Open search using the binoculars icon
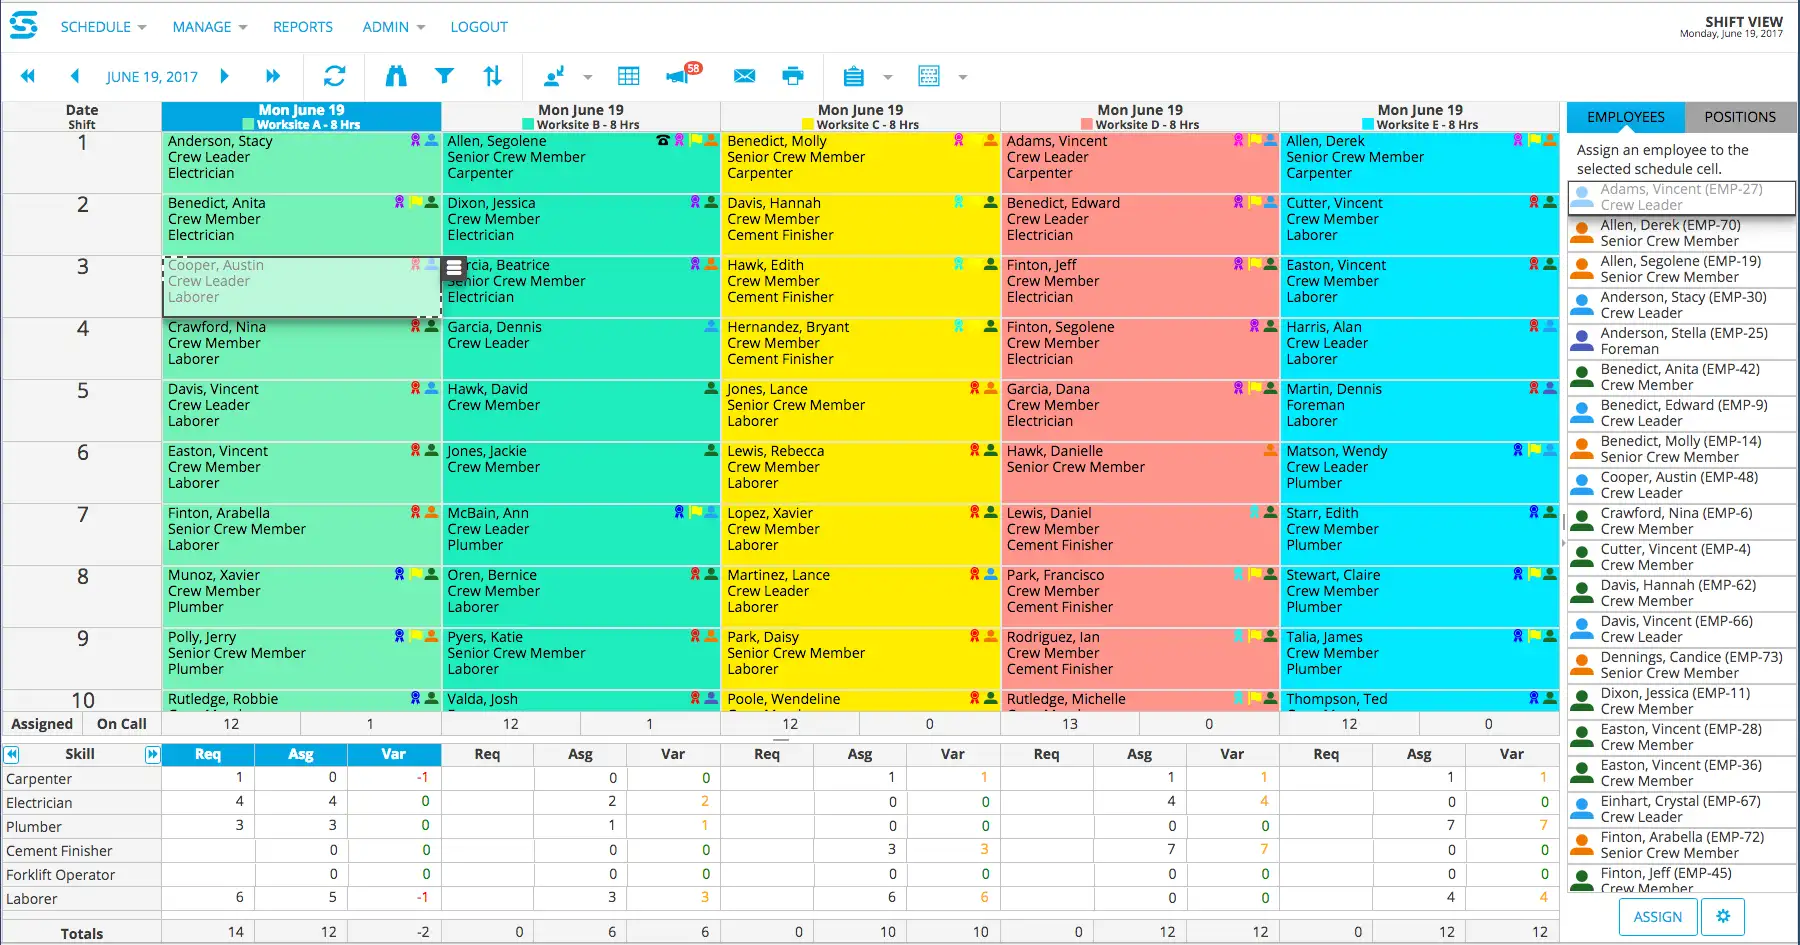1800x945 pixels. point(396,76)
